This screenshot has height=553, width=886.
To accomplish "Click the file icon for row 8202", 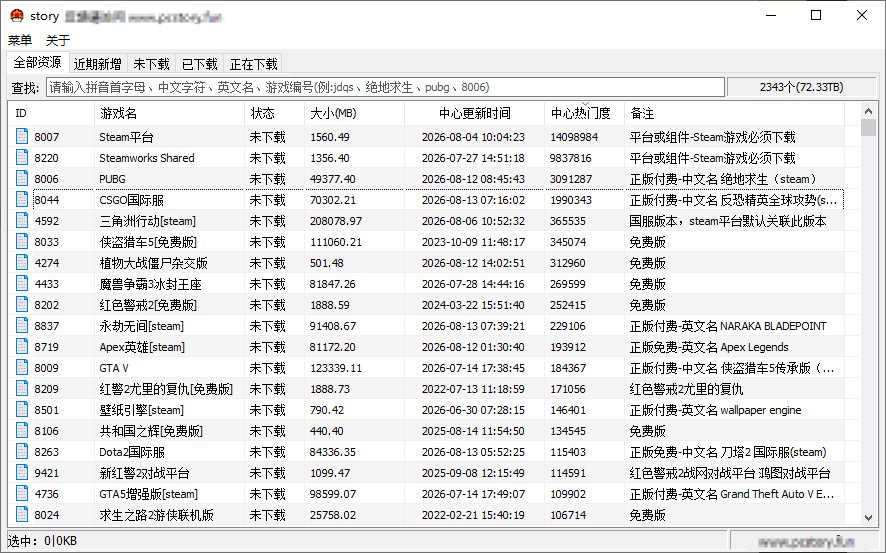I will click(x=22, y=304).
